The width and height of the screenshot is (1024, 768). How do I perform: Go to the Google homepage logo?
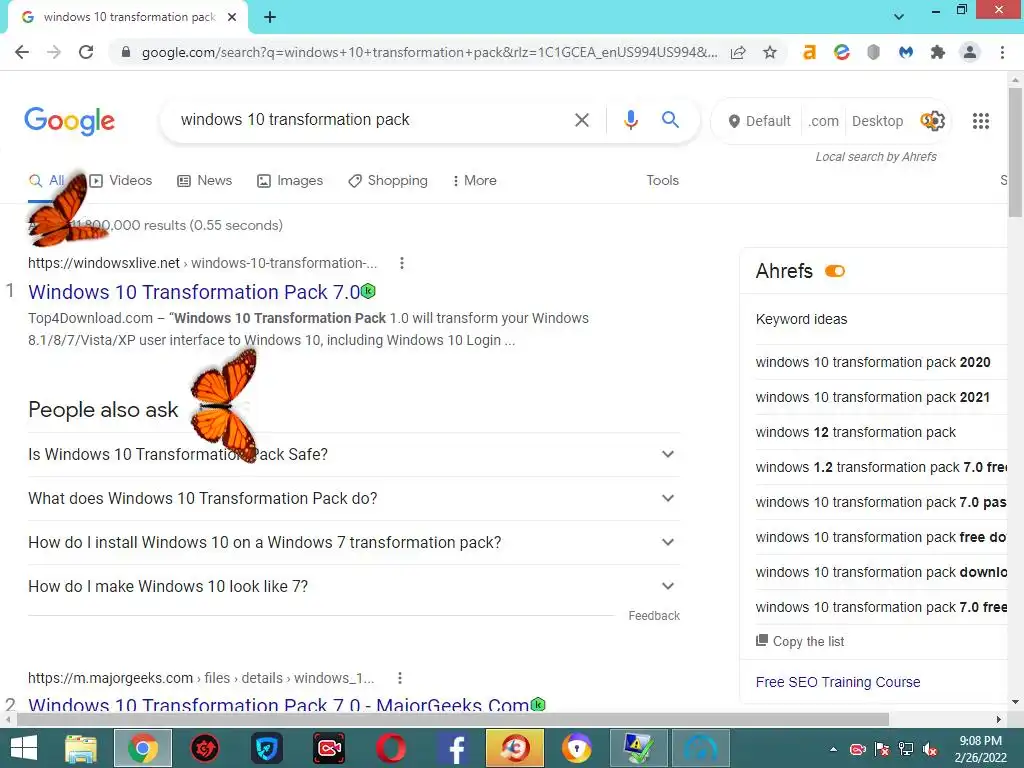69,121
